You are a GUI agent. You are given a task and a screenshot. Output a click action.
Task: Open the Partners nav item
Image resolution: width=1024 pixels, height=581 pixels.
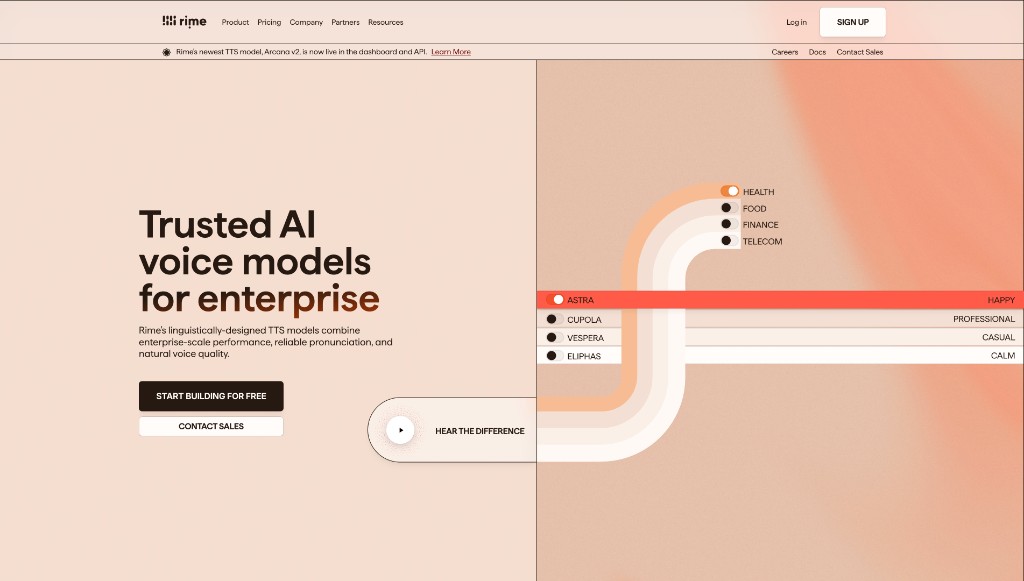click(x=345, y=22)
